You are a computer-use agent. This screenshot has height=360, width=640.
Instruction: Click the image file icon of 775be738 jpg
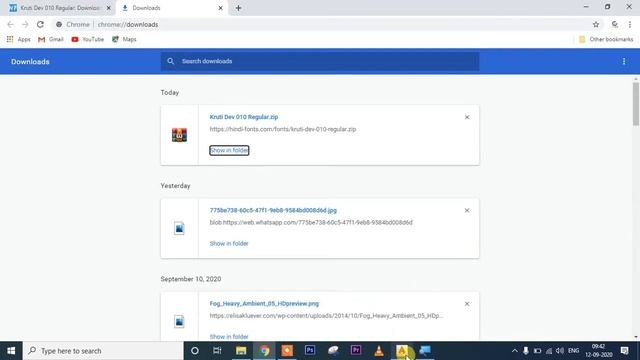[x=179, y=228]
